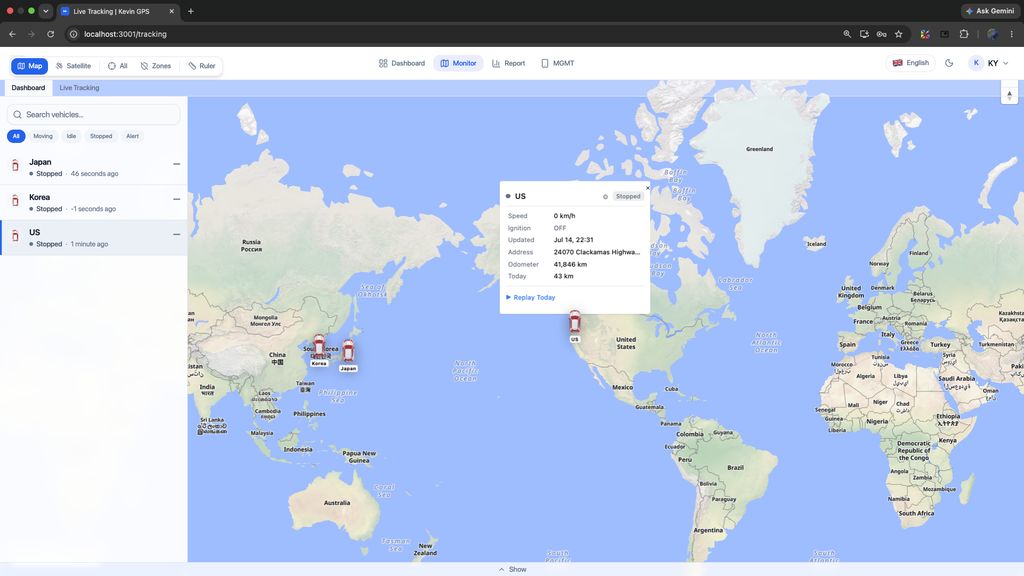Close the US vehicle info popup
1024x576 pixels.
(x=647, y=187)
